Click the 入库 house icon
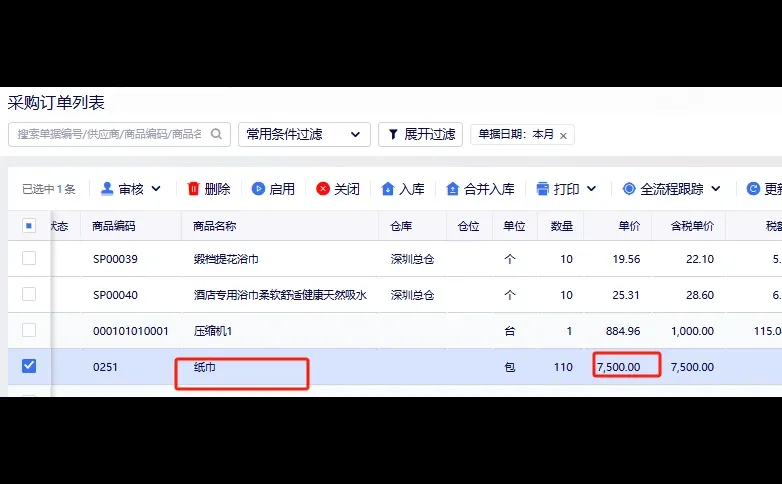The height and width of the screenshot is (484, 782). [x=388, y=189]
